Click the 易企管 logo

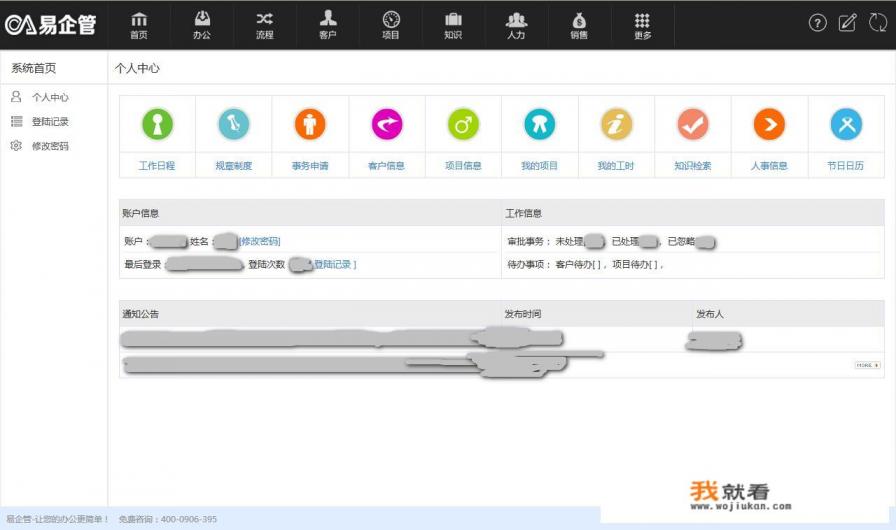[50, 25]
